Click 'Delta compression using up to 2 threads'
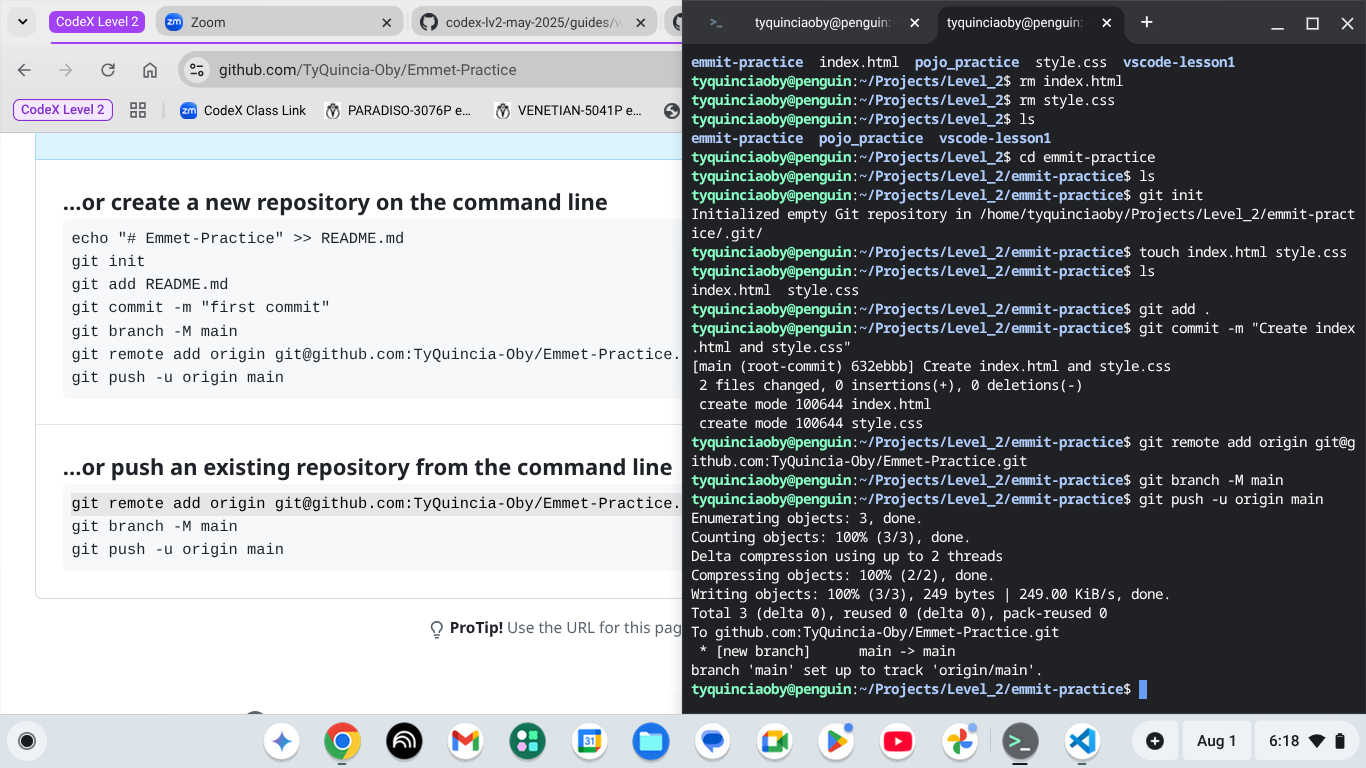 click(x=846, y=556)
